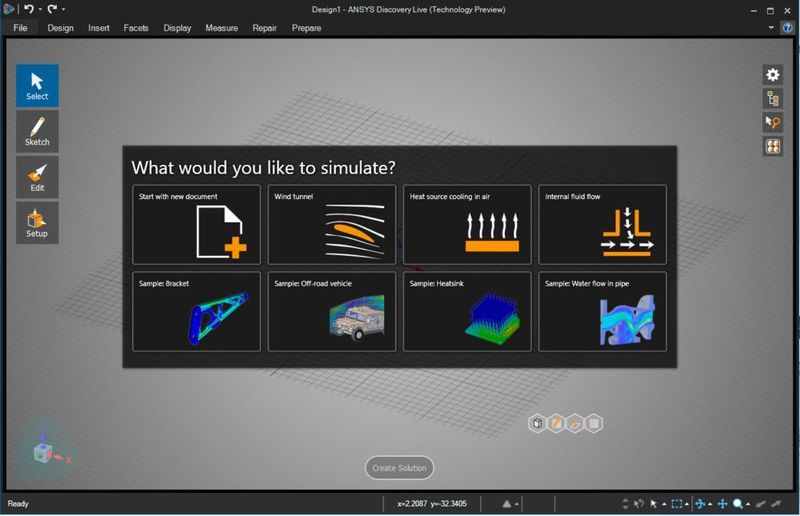The height and width of the screenshot is (516, 800).
Task: Click the ANSYS Discovery application logo icon
Action: [x=9, y=9]
